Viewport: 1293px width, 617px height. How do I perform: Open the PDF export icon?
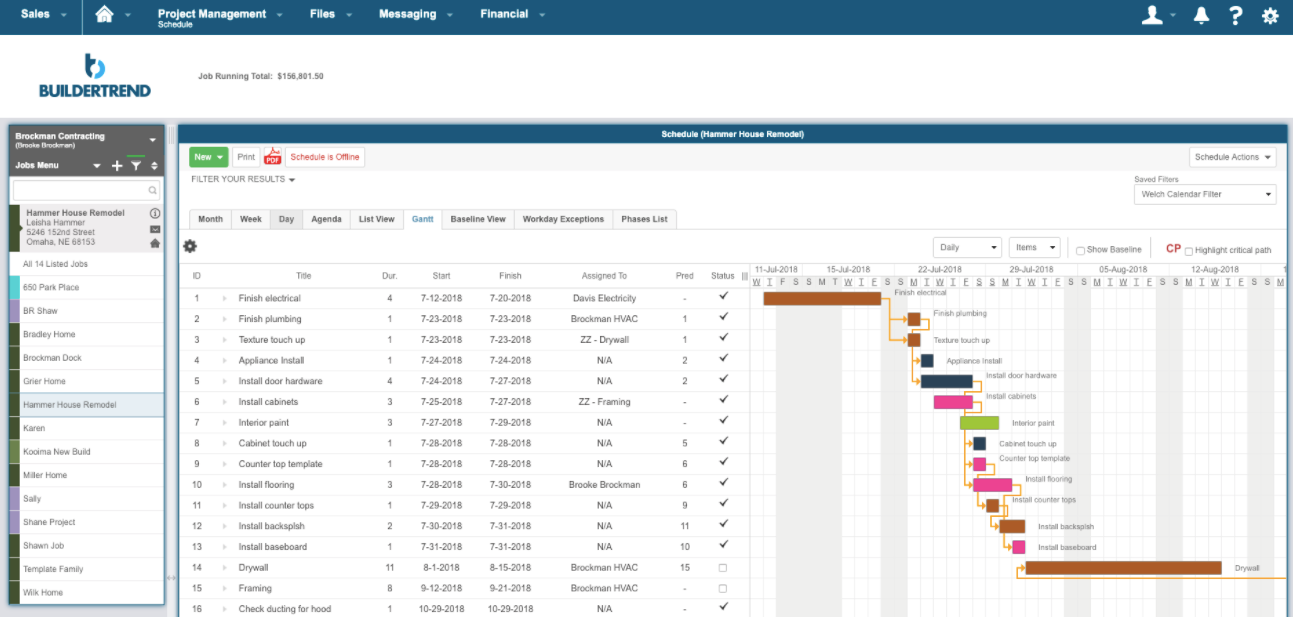[x=272, y=156]
